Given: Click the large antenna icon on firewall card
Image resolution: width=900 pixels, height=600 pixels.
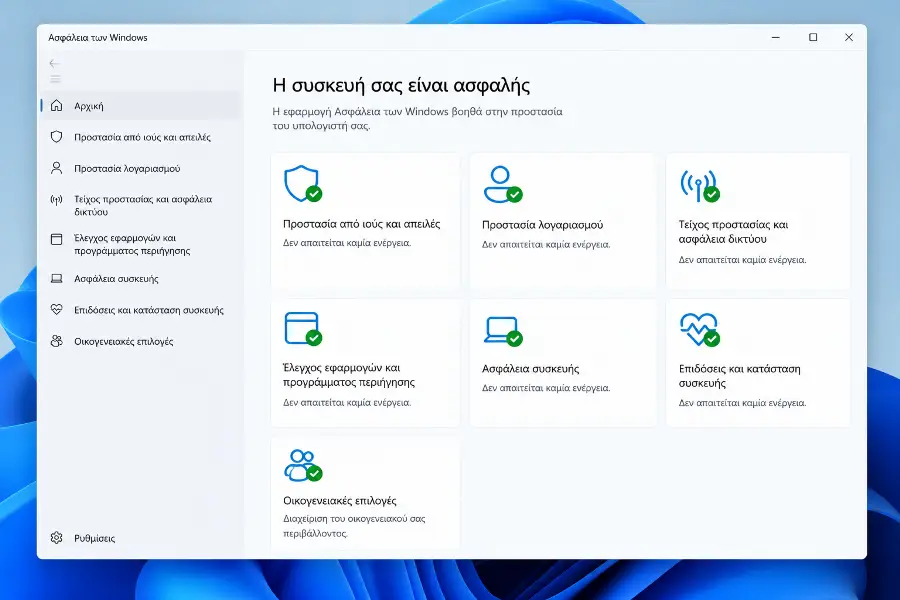Looking at the screenshot, I should tap(700, 186).
